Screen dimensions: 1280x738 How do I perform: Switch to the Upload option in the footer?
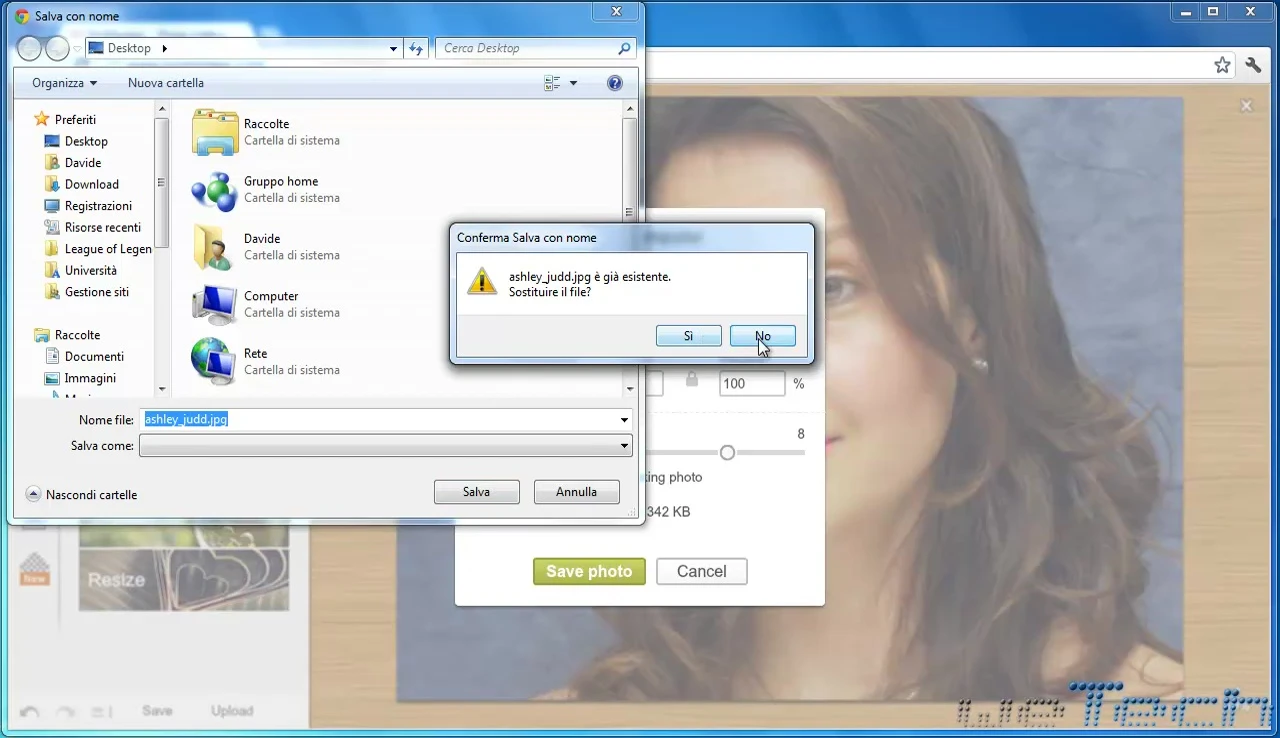pos(232,711)
